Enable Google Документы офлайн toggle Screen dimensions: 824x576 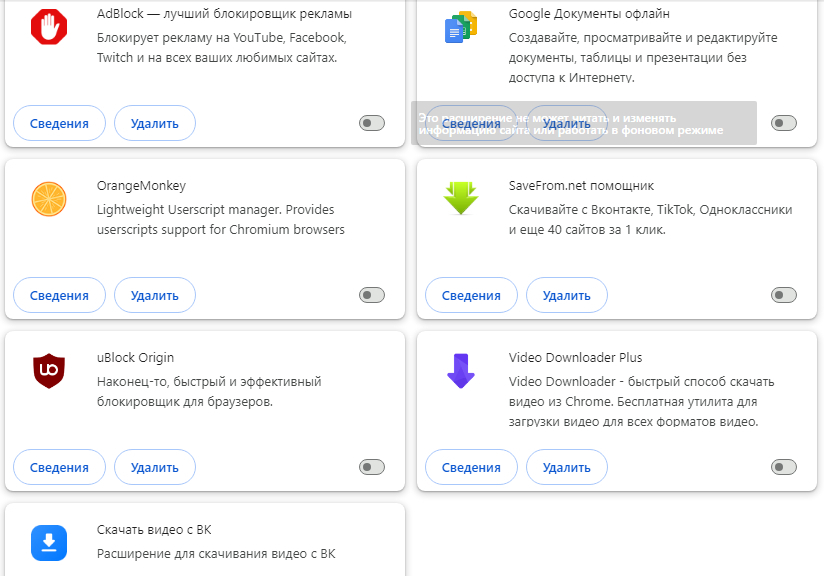[784, 123]
